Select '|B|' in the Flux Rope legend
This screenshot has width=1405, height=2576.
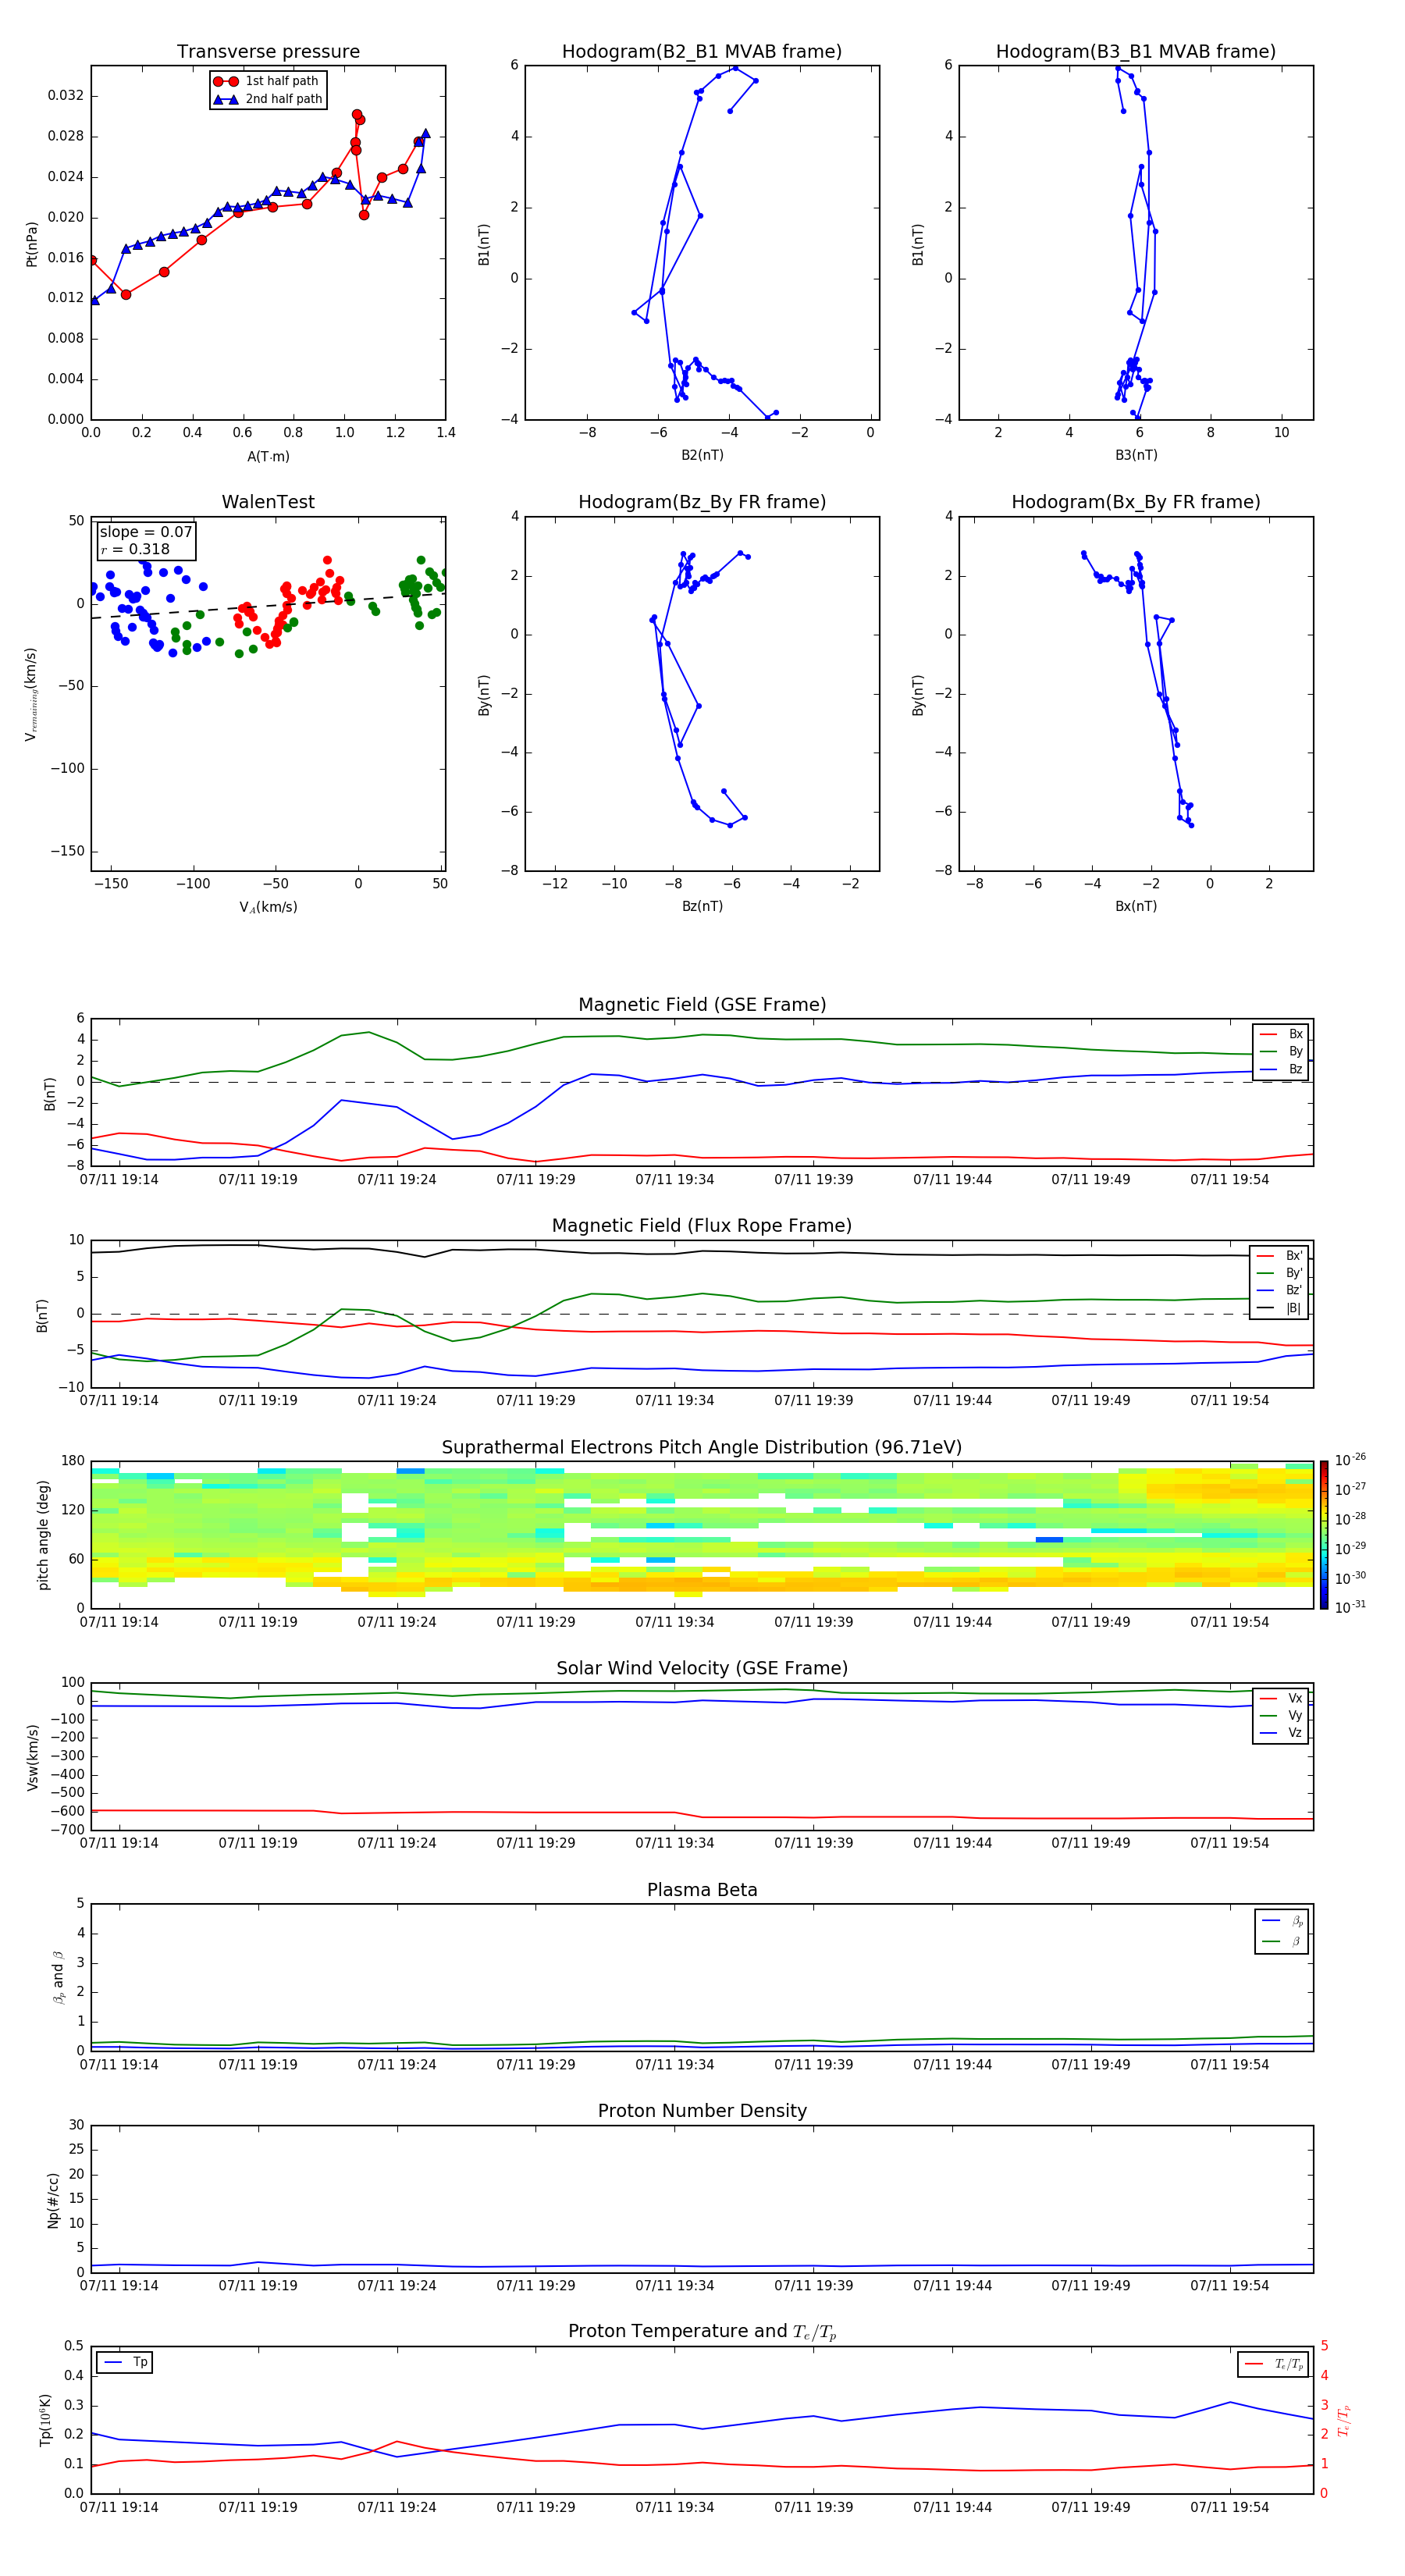(1280, 1308)
